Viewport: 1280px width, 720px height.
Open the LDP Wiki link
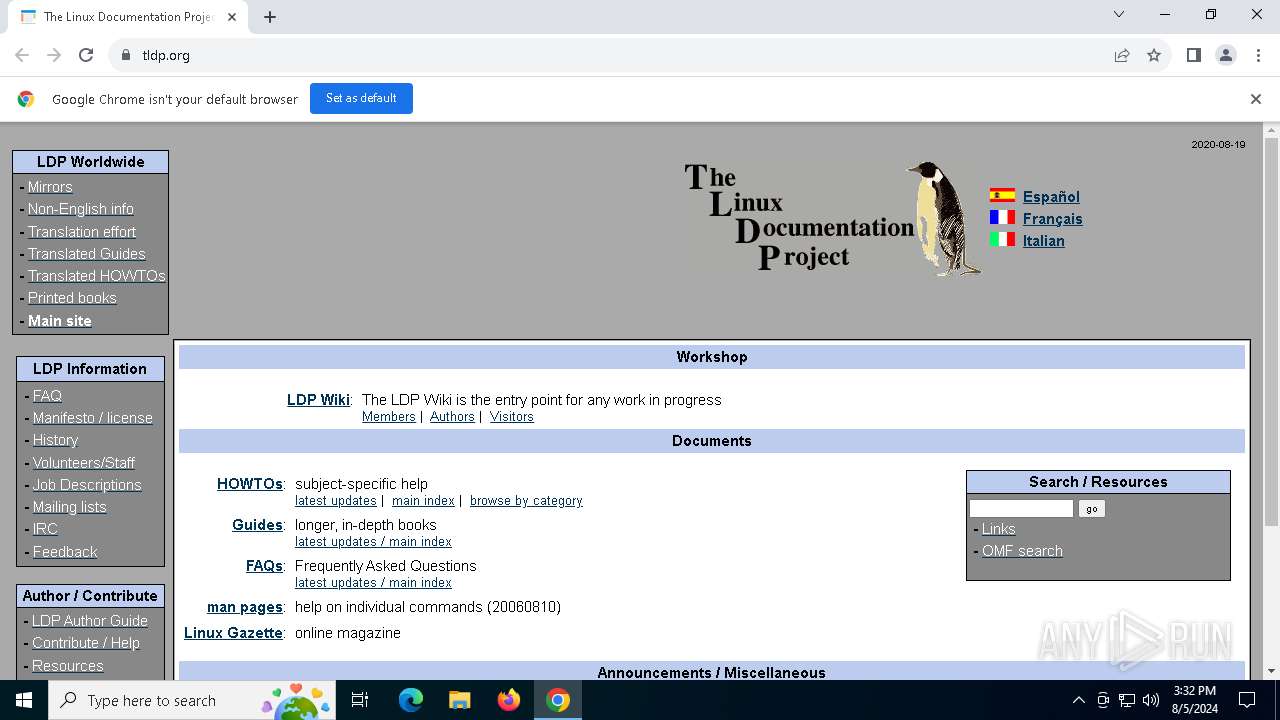(318, 400)
